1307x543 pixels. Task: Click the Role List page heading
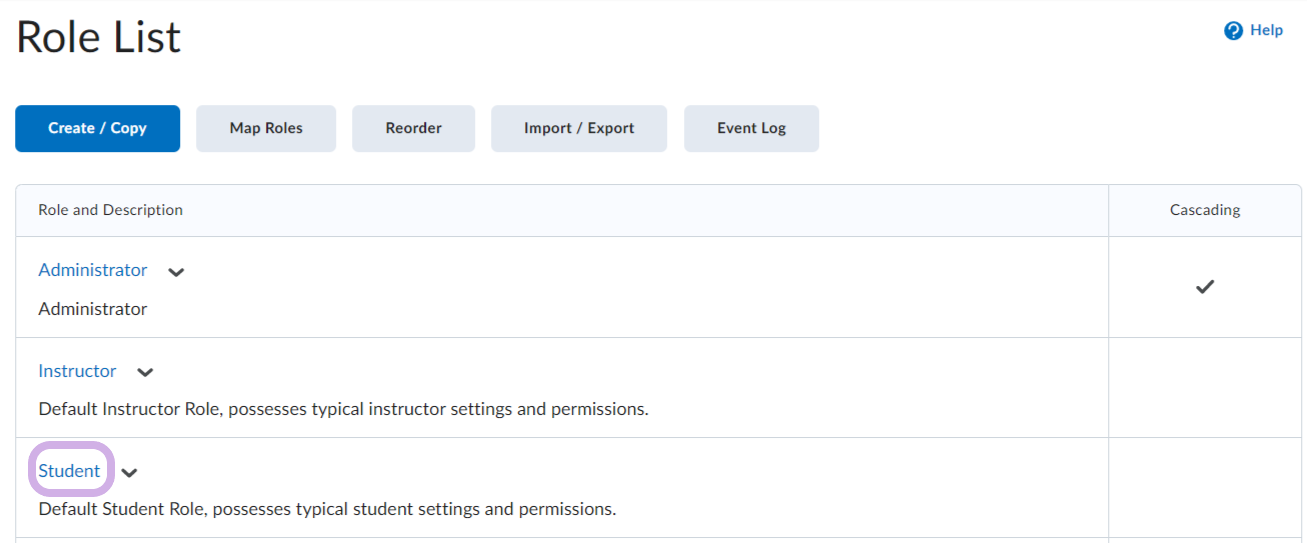coord(99,38)
